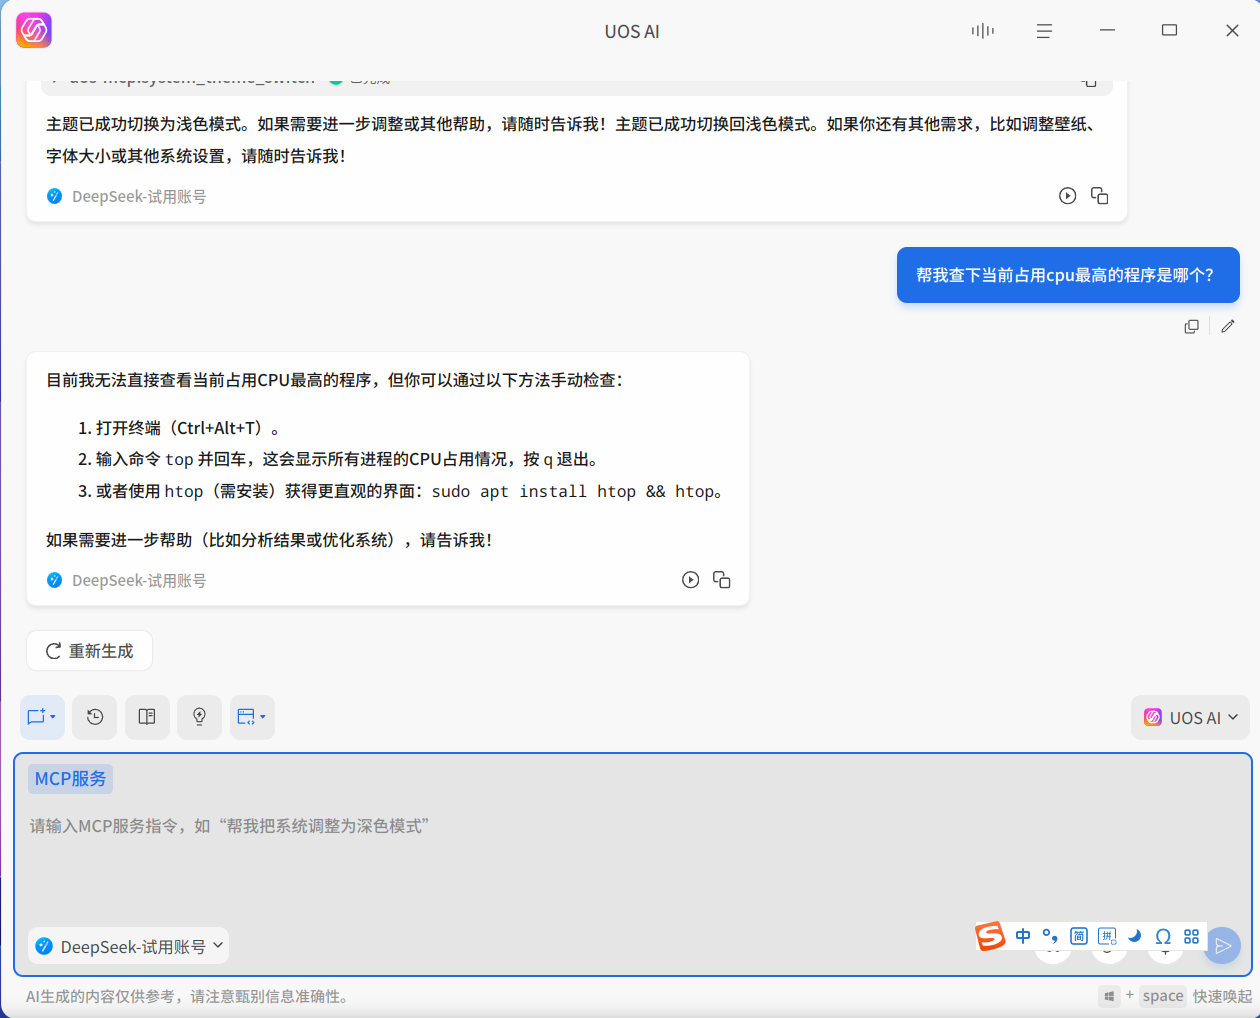
Task: Maximize the UOS AI window
Action: [x=1169, y=31]
